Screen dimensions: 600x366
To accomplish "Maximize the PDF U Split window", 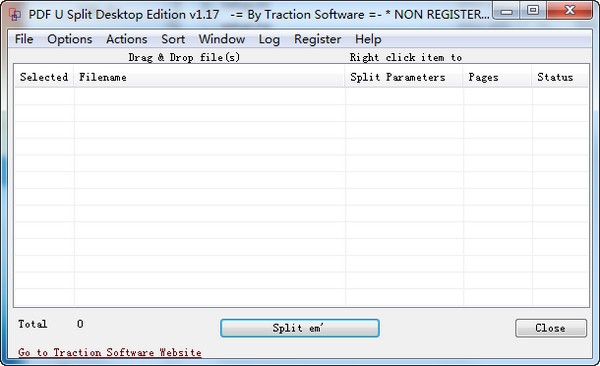I will click(x=533, y=10).
